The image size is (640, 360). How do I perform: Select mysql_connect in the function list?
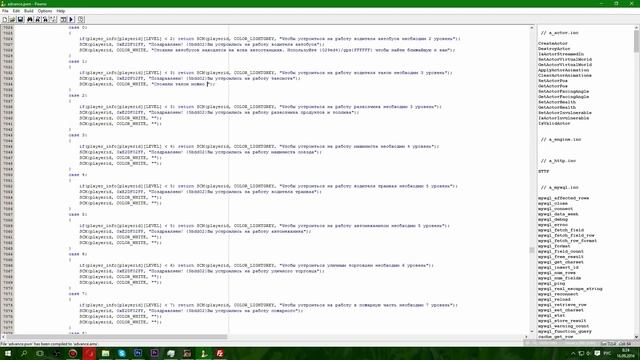(x=555, y=209)
